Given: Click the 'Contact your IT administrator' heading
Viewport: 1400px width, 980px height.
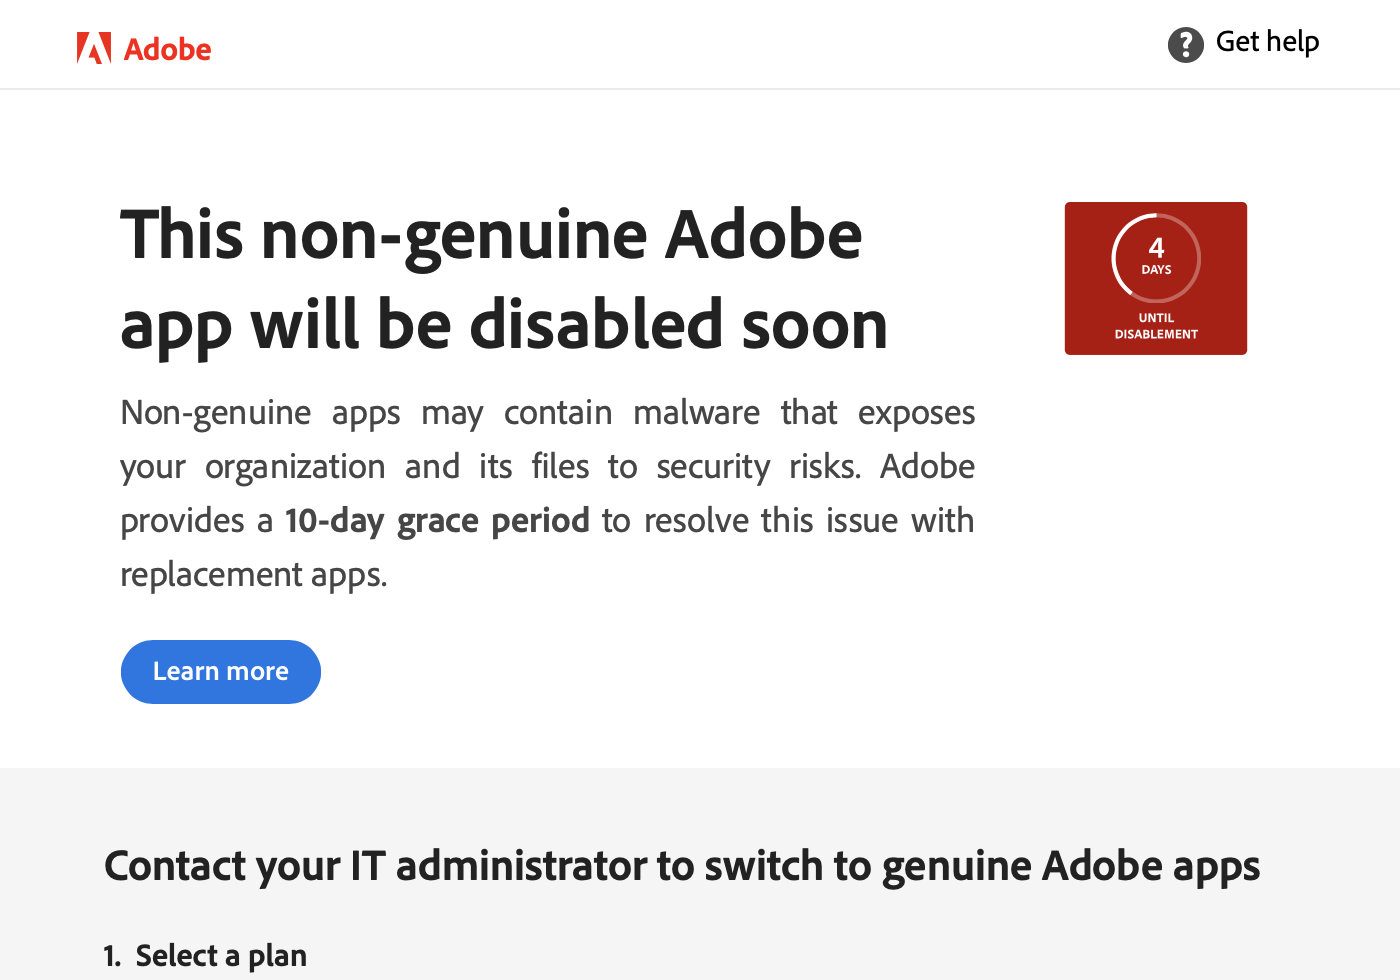Looking at the screenshot, I should pos(682,866).
